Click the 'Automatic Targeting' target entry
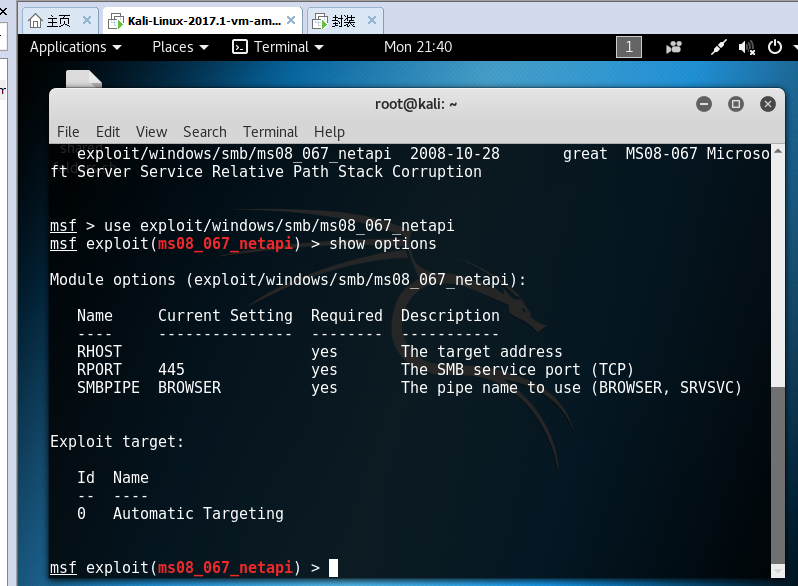Image resolution: width=798 pixels, height=586 pixels. pos(198,514)
